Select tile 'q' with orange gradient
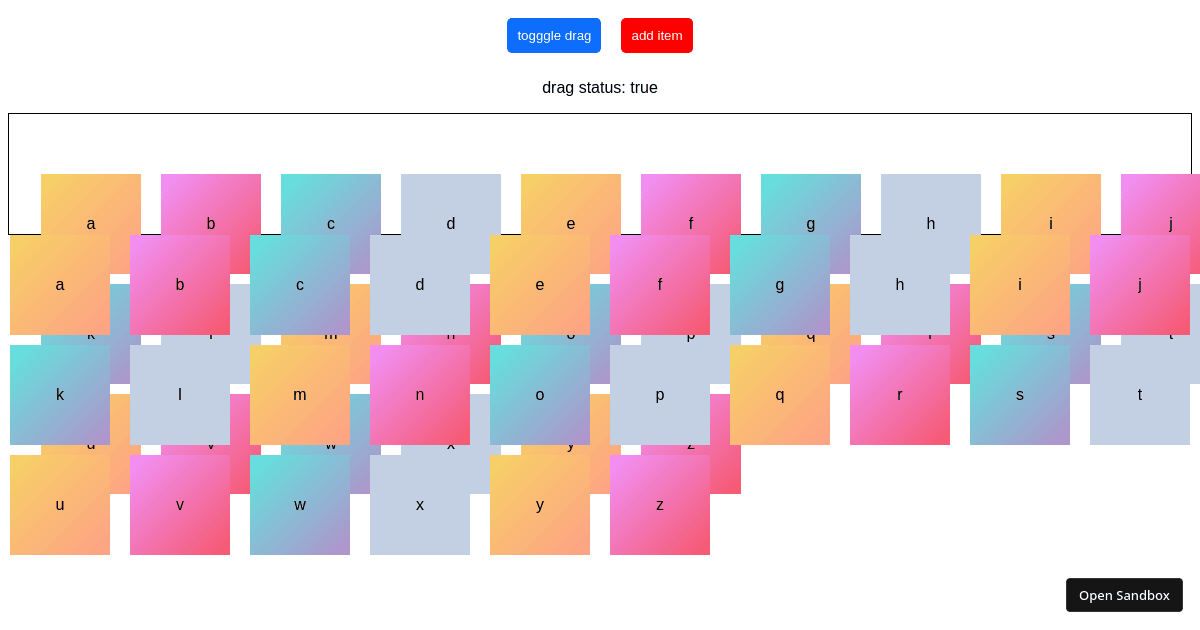This screenshot has width=1200, height=630. tap(779, 395)
